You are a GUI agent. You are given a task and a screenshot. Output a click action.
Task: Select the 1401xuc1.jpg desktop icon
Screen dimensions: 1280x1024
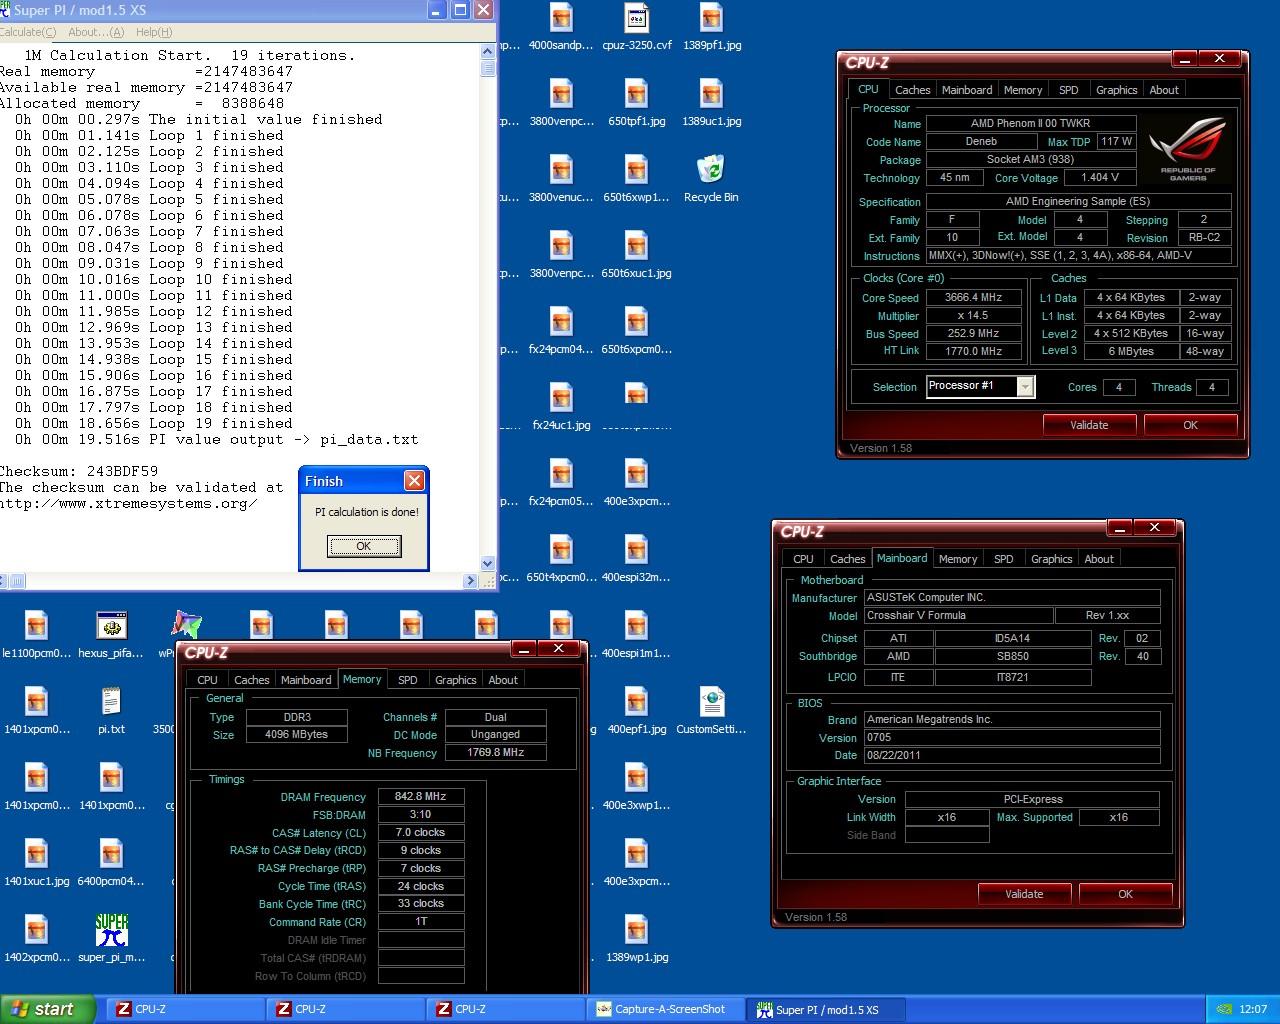(x=36, y=863)
